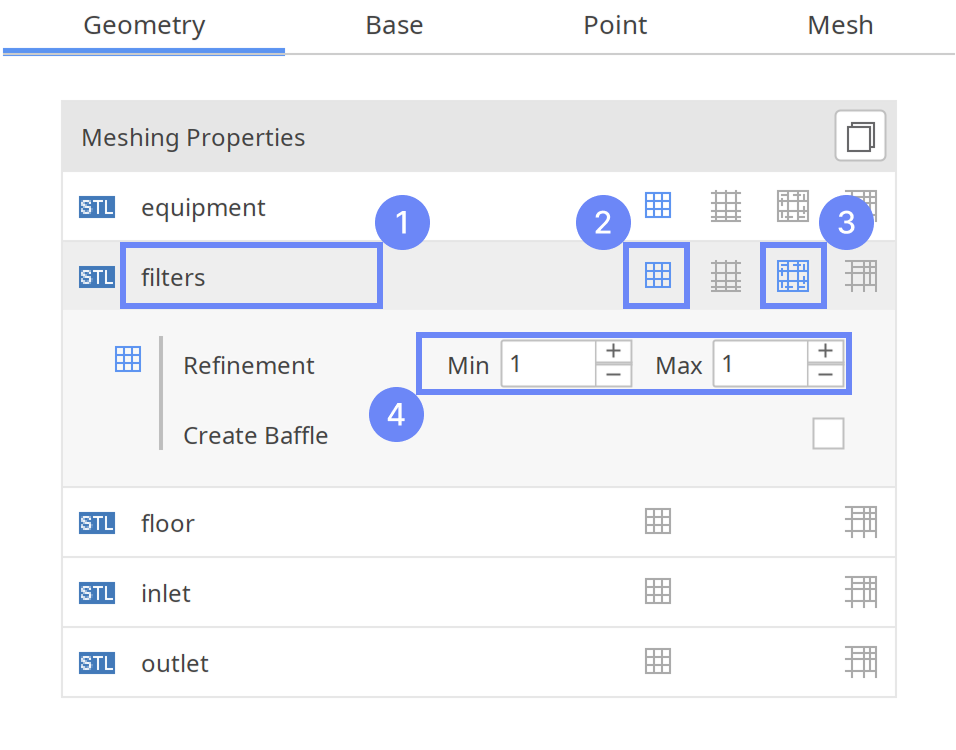This screenshot has height=750, width=956.
Task: Expand the equipment geometry entry
Action: 203,208
